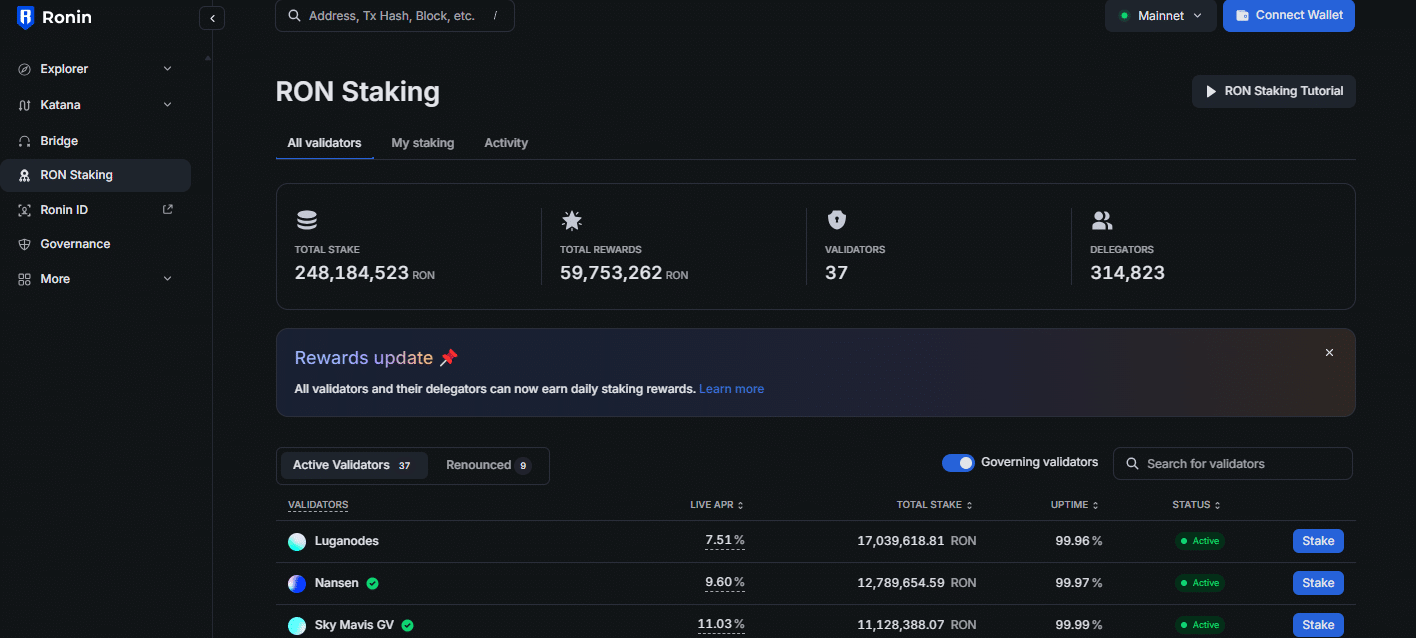The image size is (1416, 638).
Task: Open the Activity tab
Action: click(506, 143)
